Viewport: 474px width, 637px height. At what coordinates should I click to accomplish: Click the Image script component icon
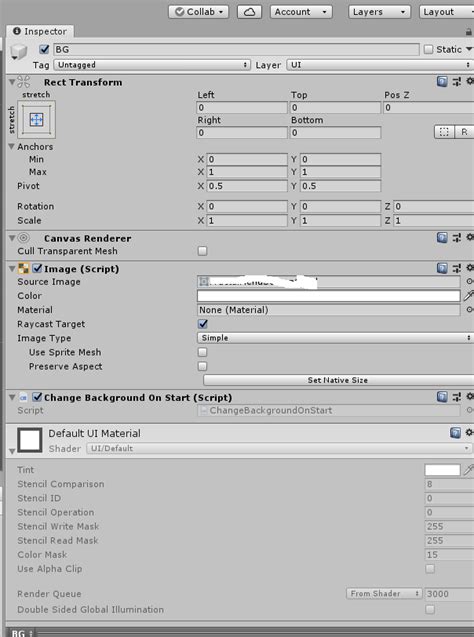coord(24,269)
